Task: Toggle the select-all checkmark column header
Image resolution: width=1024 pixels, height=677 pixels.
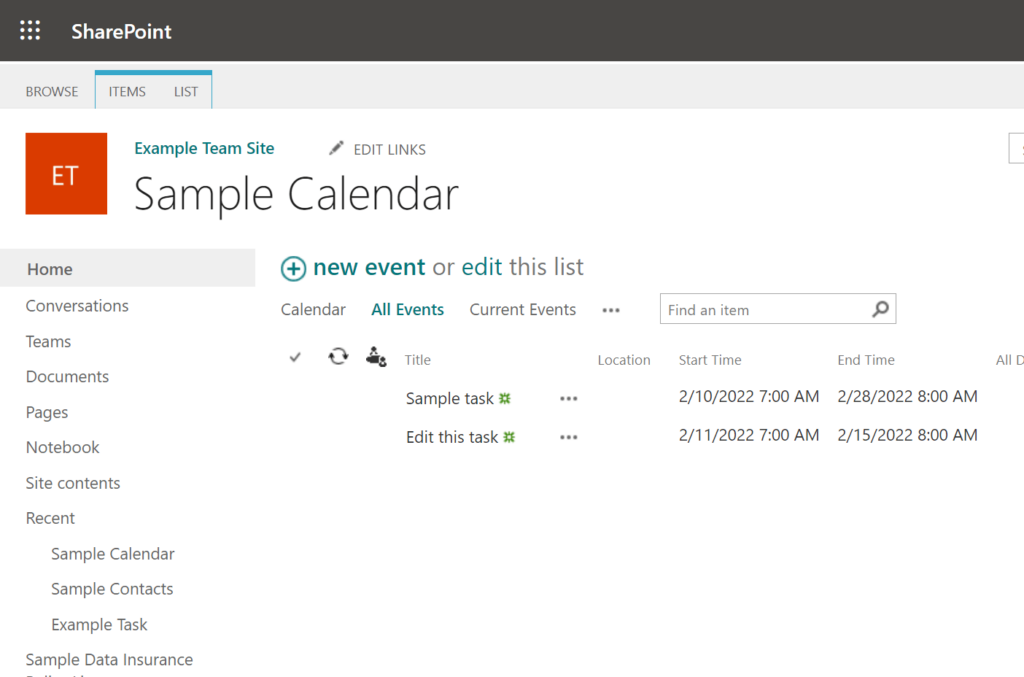Action: 295,357
